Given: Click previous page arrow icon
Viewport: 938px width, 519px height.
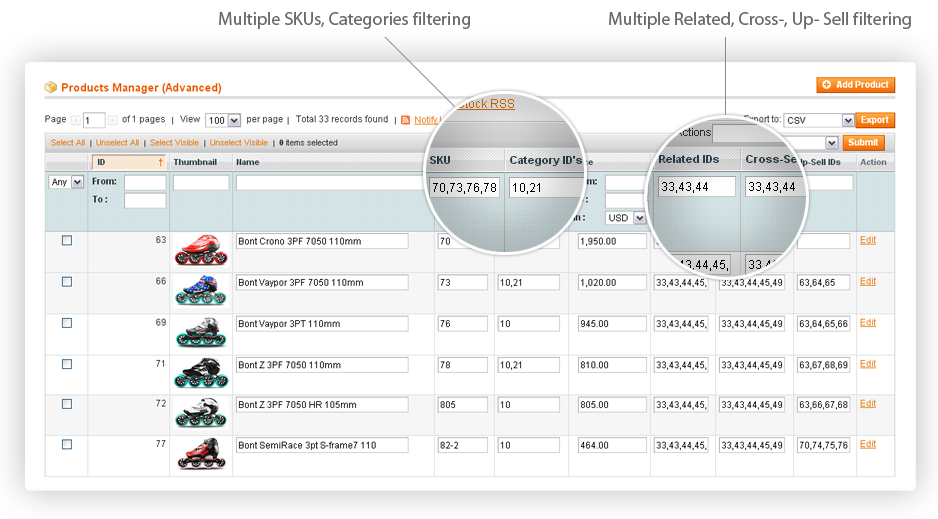Looking at the screenshot, I should click(76, 120).
